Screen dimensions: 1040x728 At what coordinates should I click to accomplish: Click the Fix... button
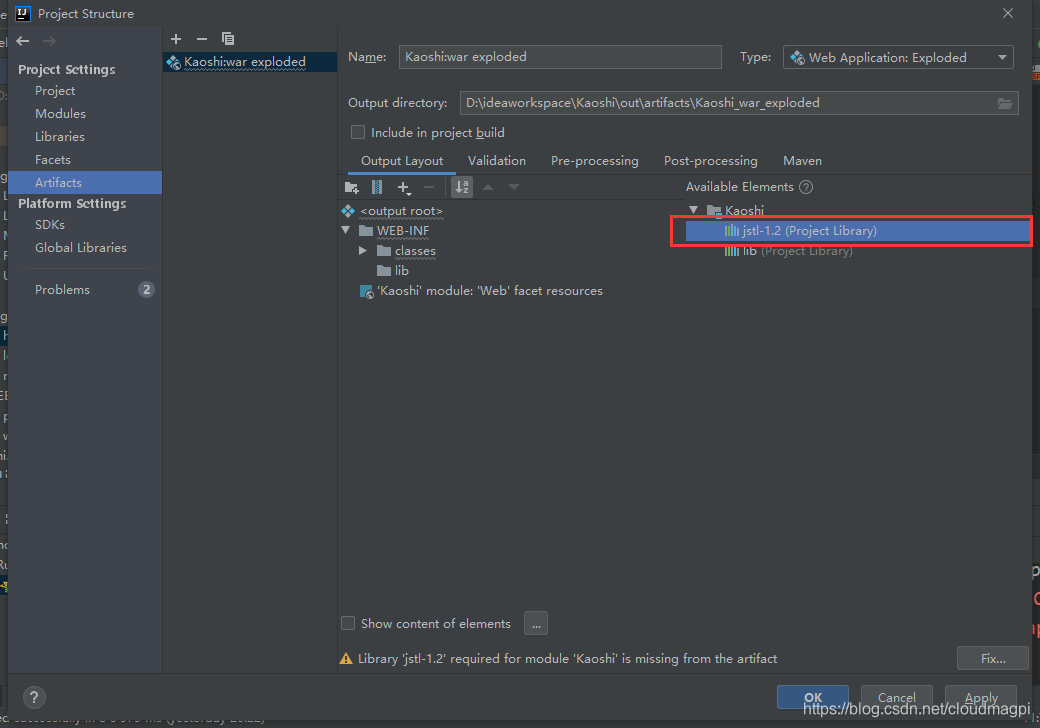click(x=993, y=658)
